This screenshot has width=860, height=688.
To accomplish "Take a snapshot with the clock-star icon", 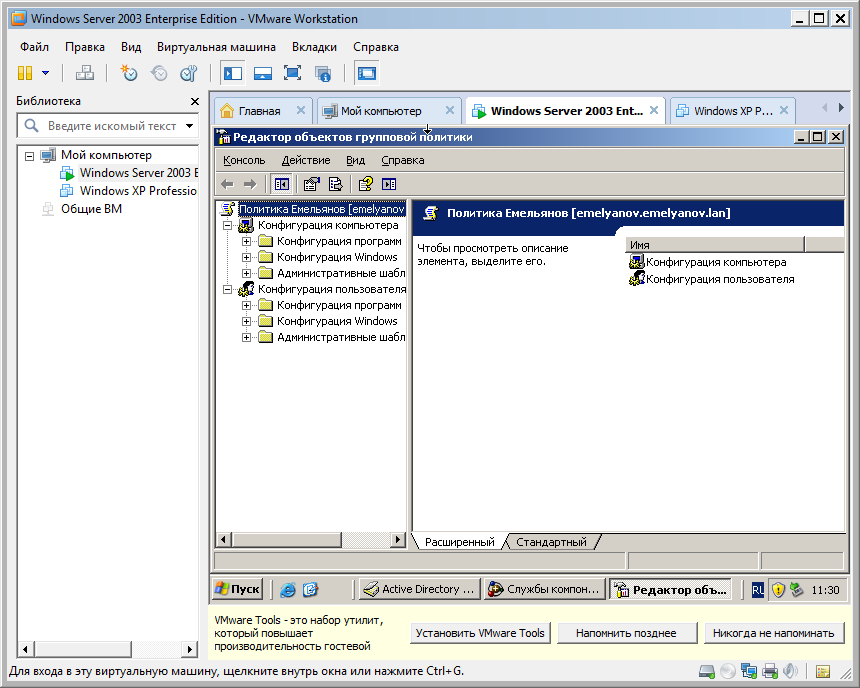I will tap(129, 73).
